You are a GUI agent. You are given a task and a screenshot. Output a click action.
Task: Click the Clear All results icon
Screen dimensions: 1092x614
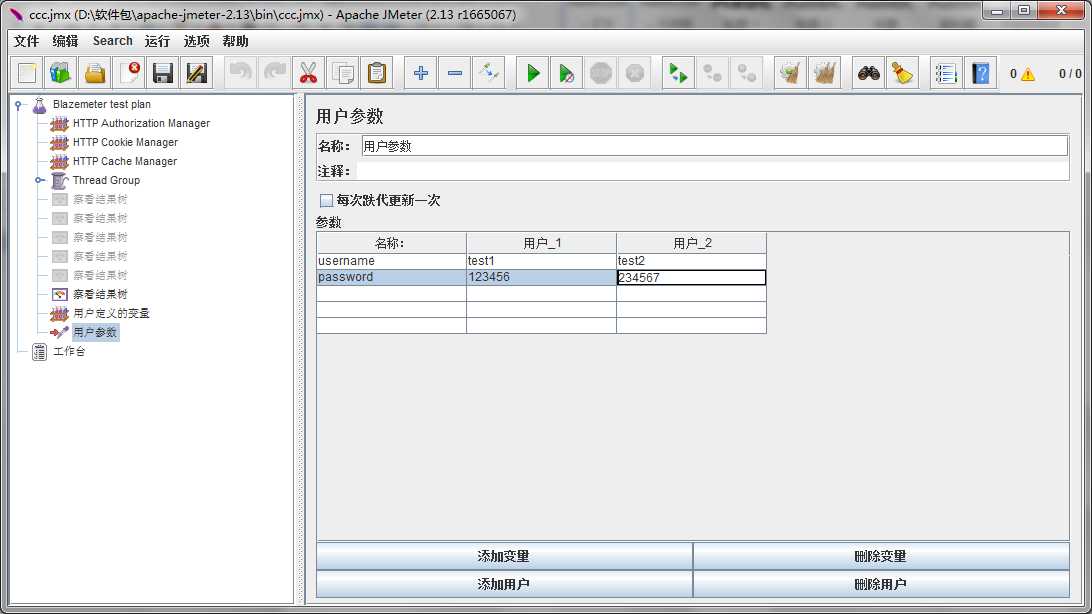tap(825, 72)
